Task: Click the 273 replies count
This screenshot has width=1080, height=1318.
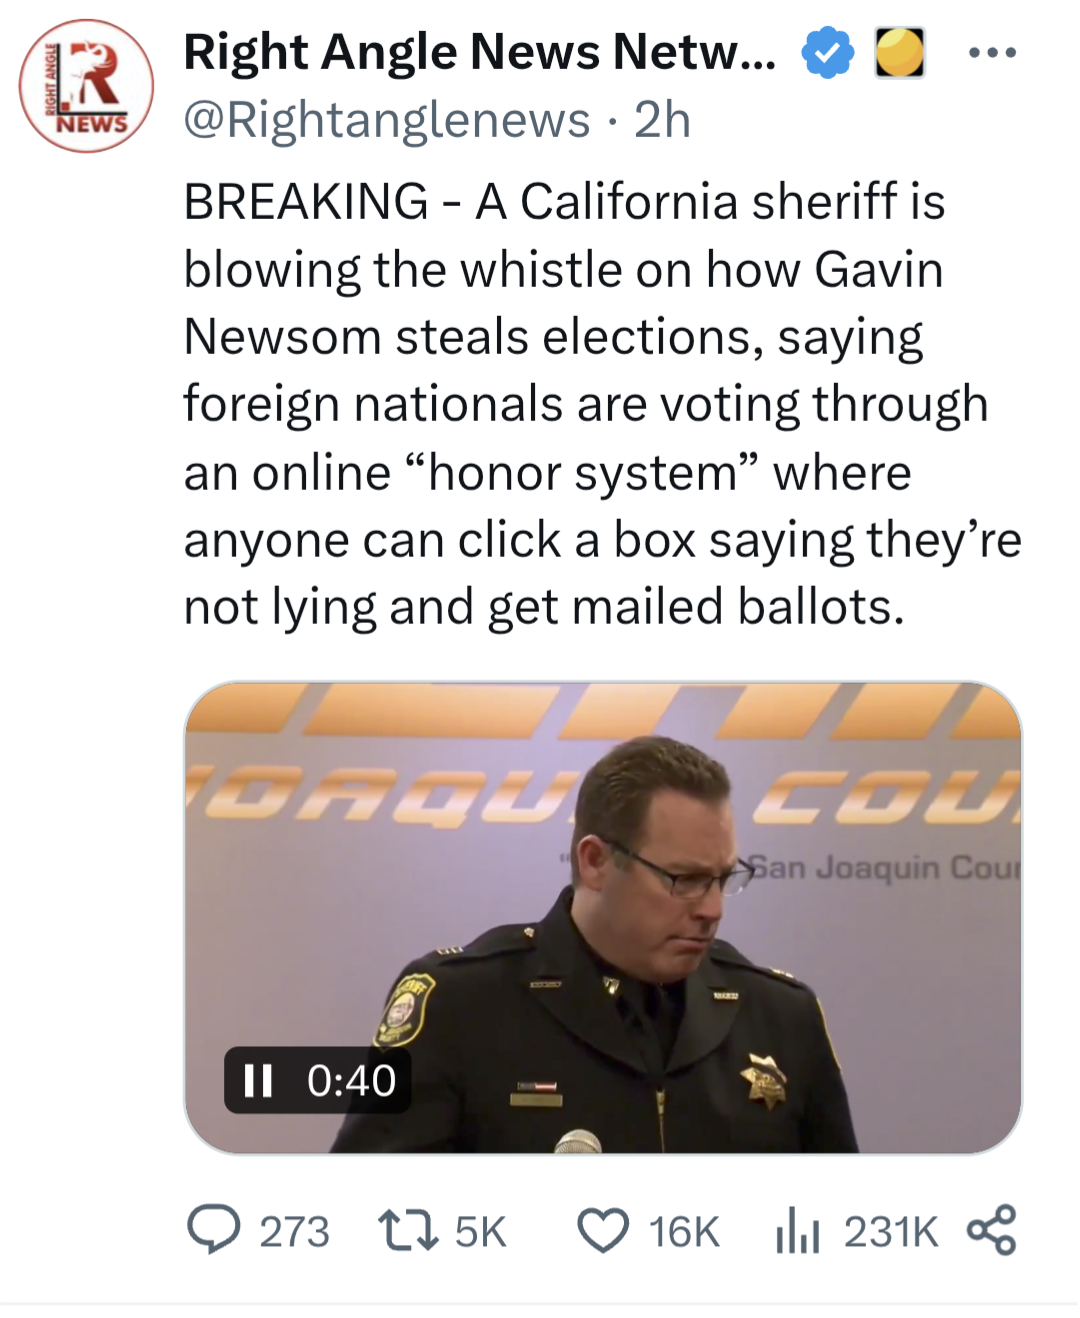Action: coord(294,1232)
